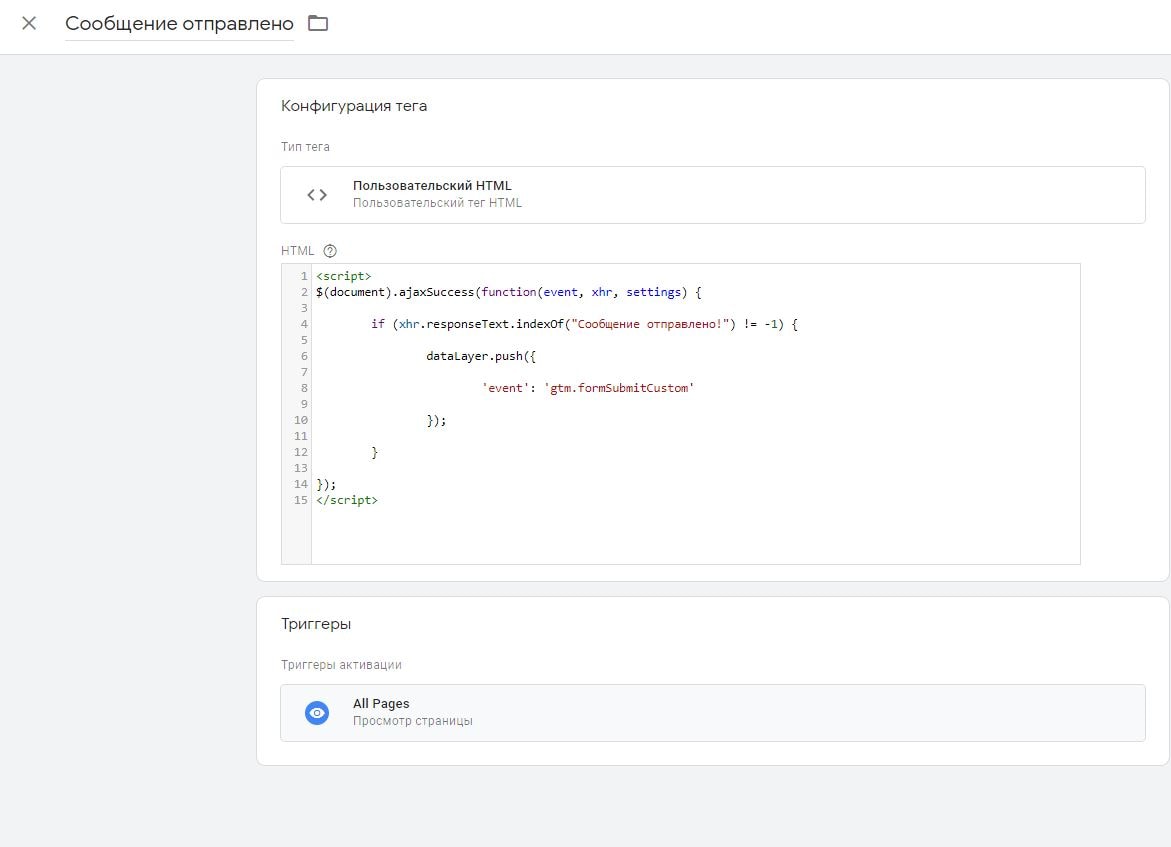Click the code brackets icon of Custom HTML
This screenshot has width=1171, height=847.
click(317, 195)
